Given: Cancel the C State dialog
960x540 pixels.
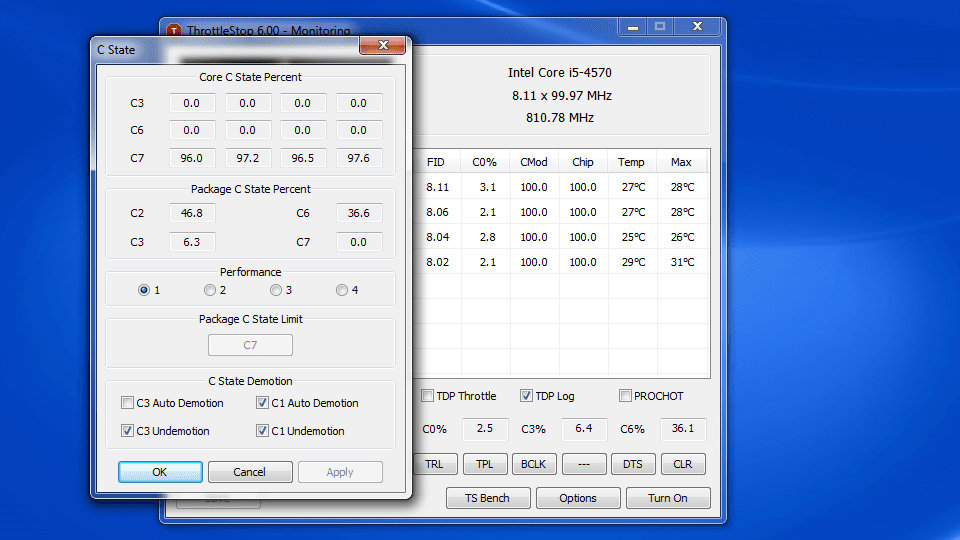Looking at the screenshot, I should tap(250, 472).
